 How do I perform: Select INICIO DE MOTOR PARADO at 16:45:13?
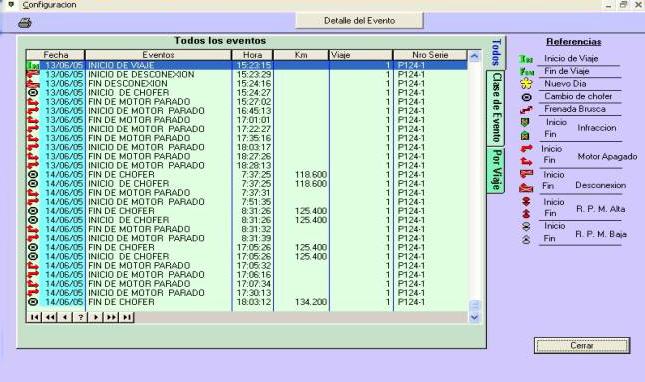pyautogui.click(x=247, y=111)
